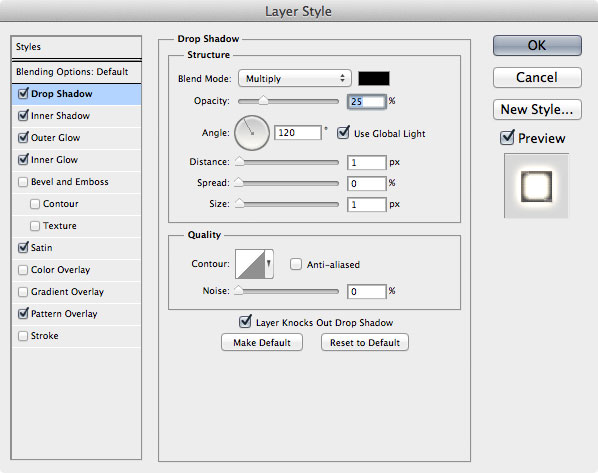This screenshot has height=473, width=598.
Task: Click the Size pixel field
Action: (x=367, y=204)
